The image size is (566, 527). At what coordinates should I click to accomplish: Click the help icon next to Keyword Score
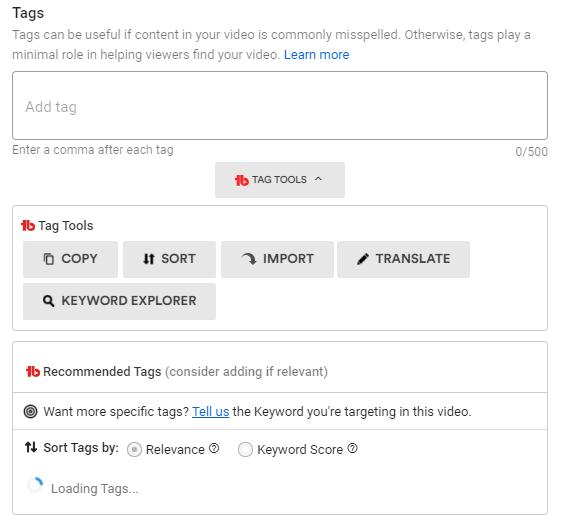pyautogui.click(x=352, y=448)
